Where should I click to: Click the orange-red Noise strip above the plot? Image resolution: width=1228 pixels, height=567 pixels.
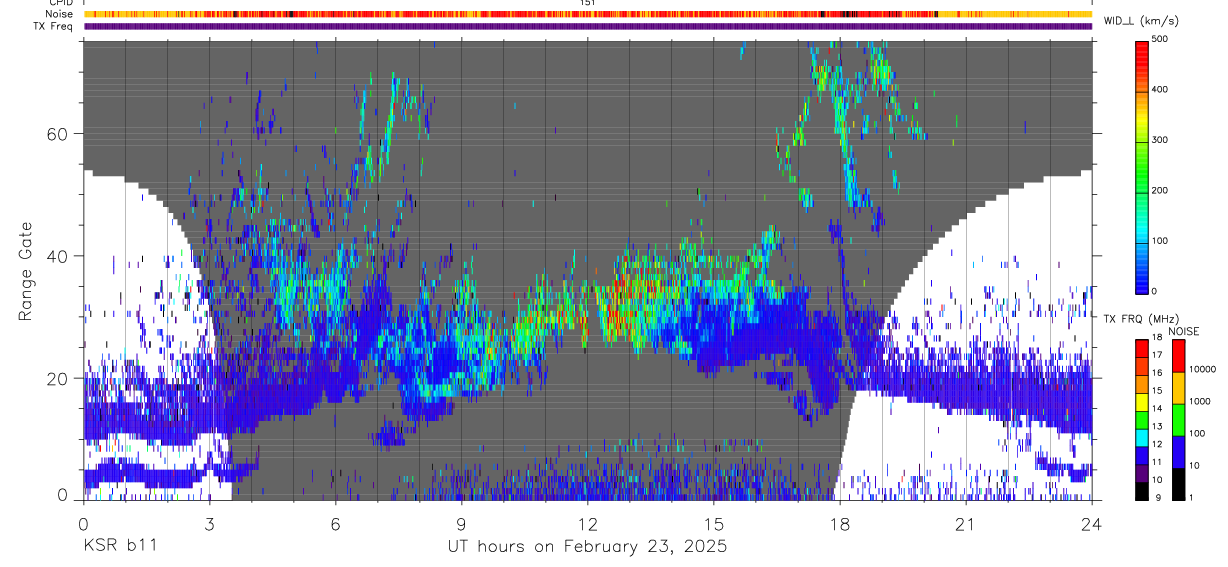[x=588, y=14]
